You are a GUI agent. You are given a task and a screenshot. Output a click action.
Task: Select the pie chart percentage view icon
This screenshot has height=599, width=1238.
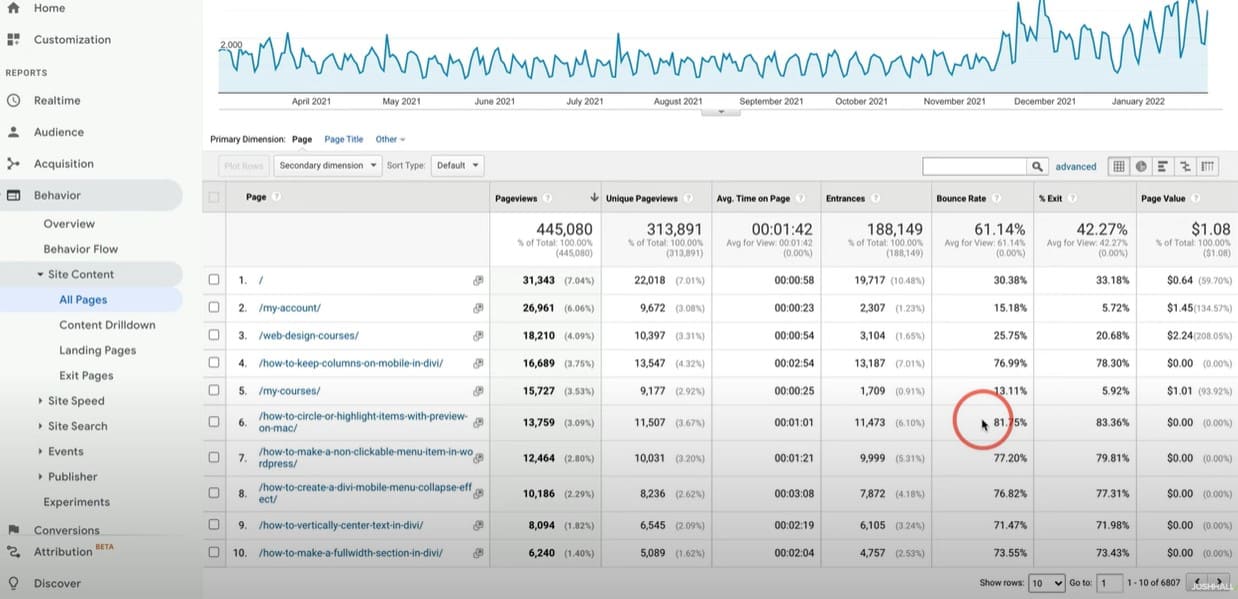point(1141,166)
